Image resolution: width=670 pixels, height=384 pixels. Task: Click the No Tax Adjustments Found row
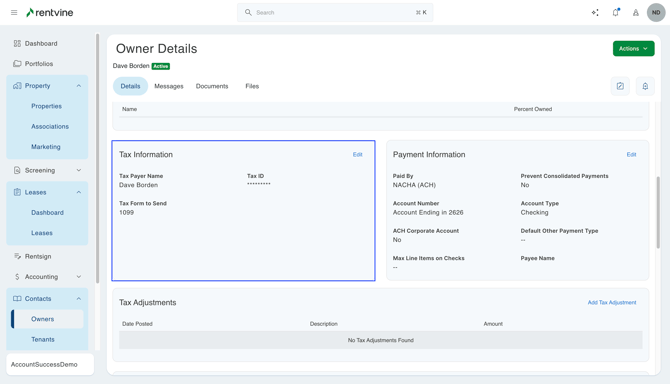[x=381, y=340]
